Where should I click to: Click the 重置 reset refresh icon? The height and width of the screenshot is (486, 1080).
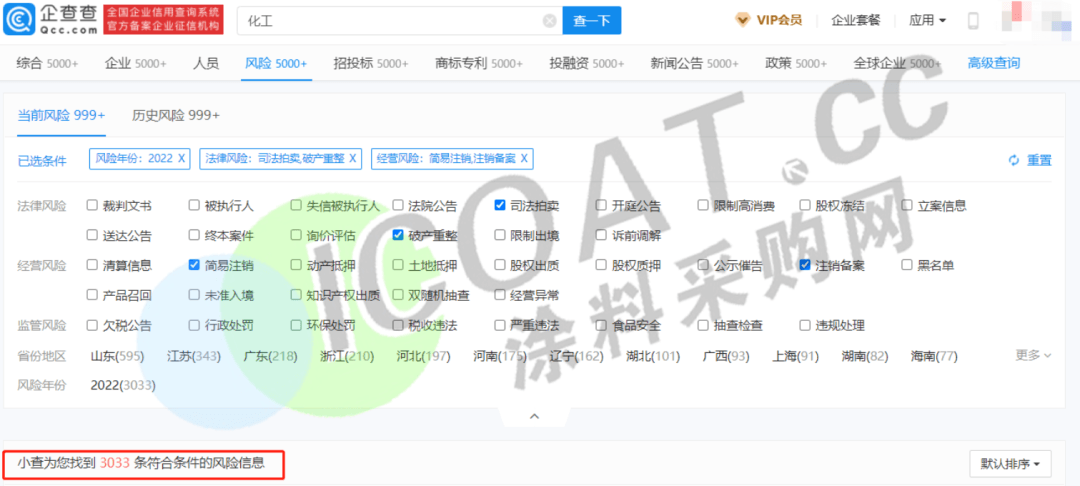(1013, 160)
